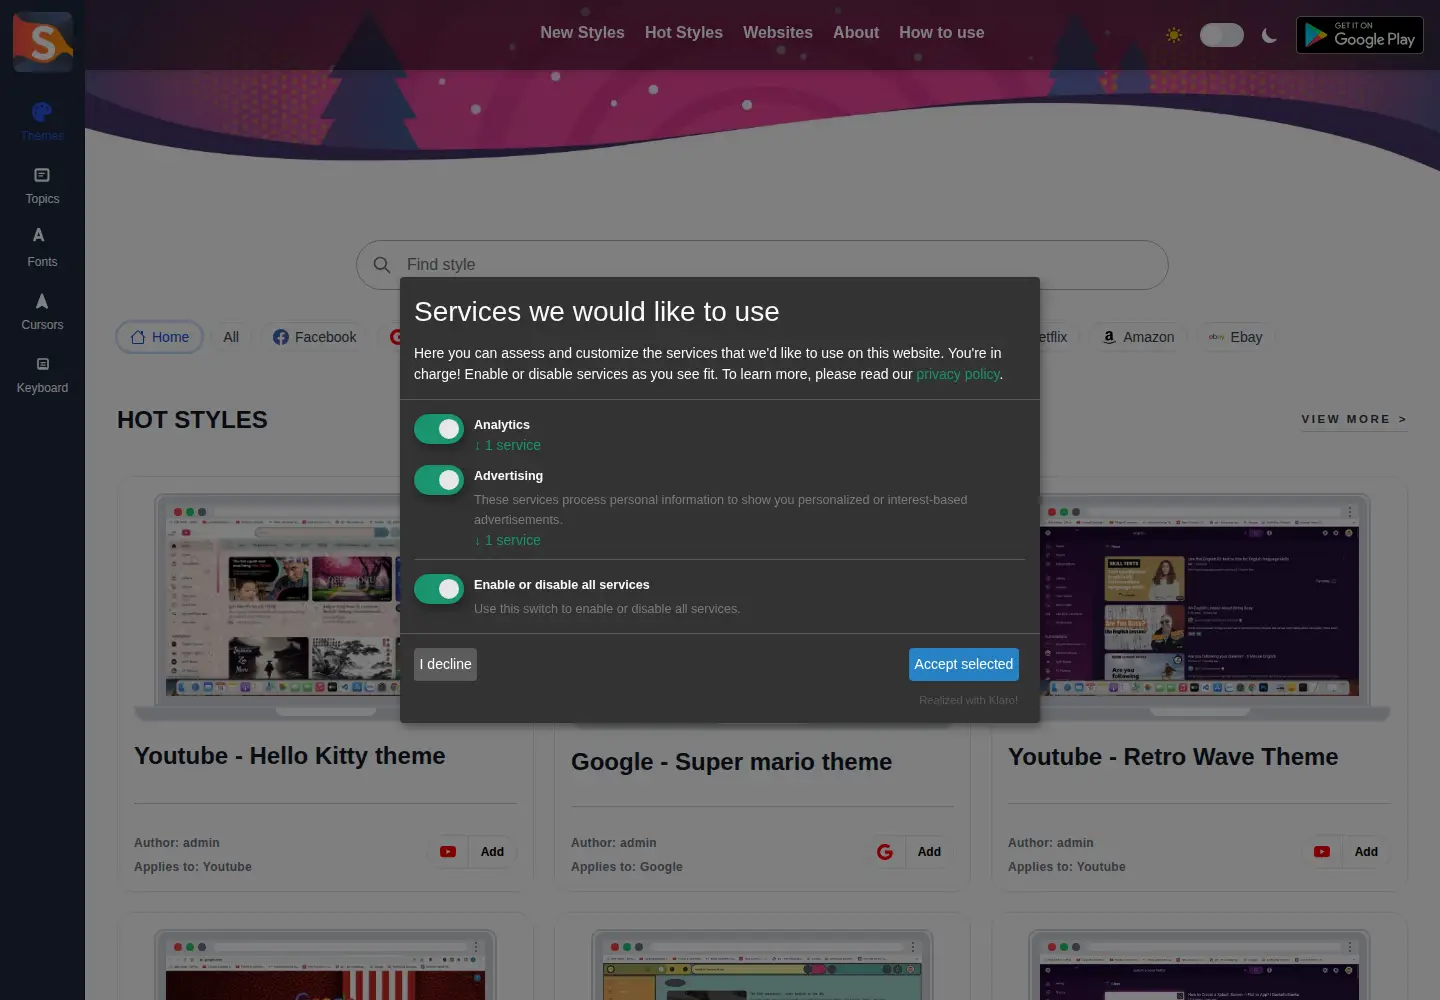Click the site logo with the S
The height and width of the screenshot is (1000, 1440).
click(x=43, y=42)
